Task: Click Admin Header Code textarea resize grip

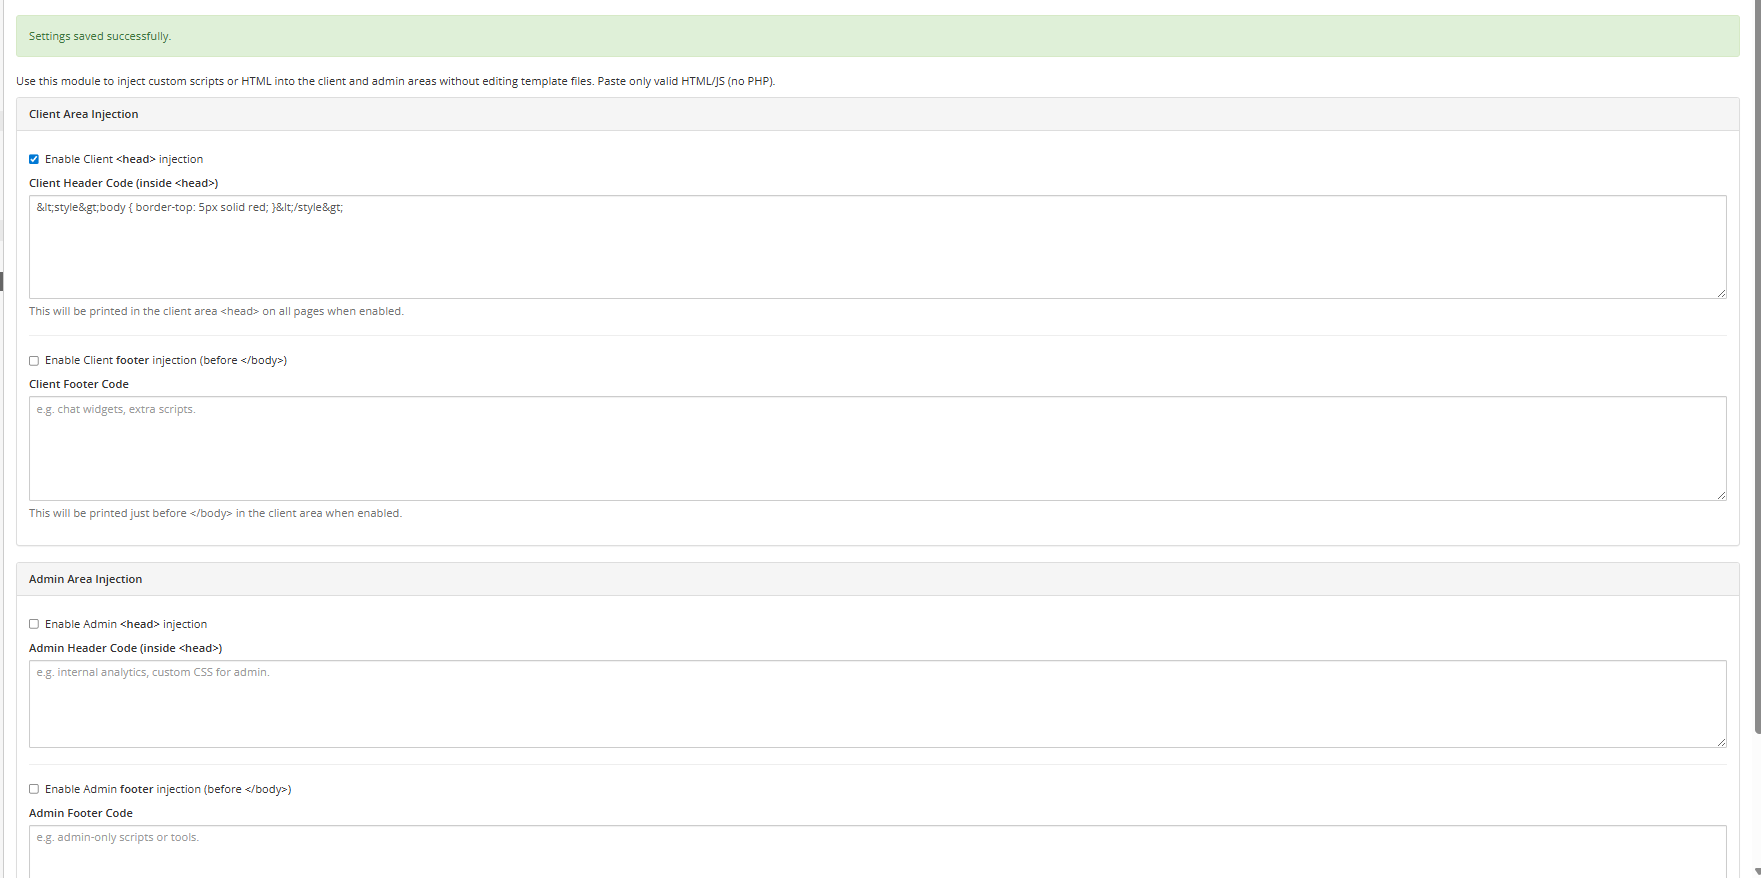Action: click(x=1721, y=742)
